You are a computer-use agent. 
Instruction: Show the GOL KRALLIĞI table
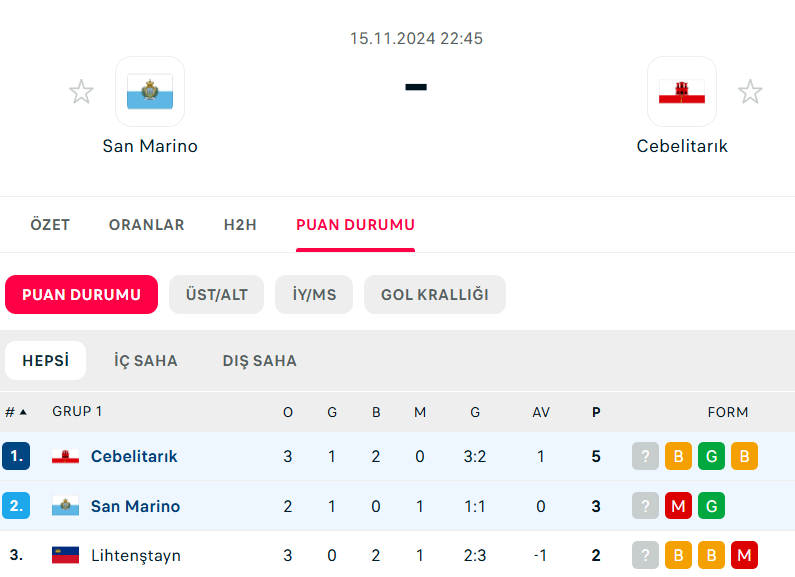coord(435,295)
